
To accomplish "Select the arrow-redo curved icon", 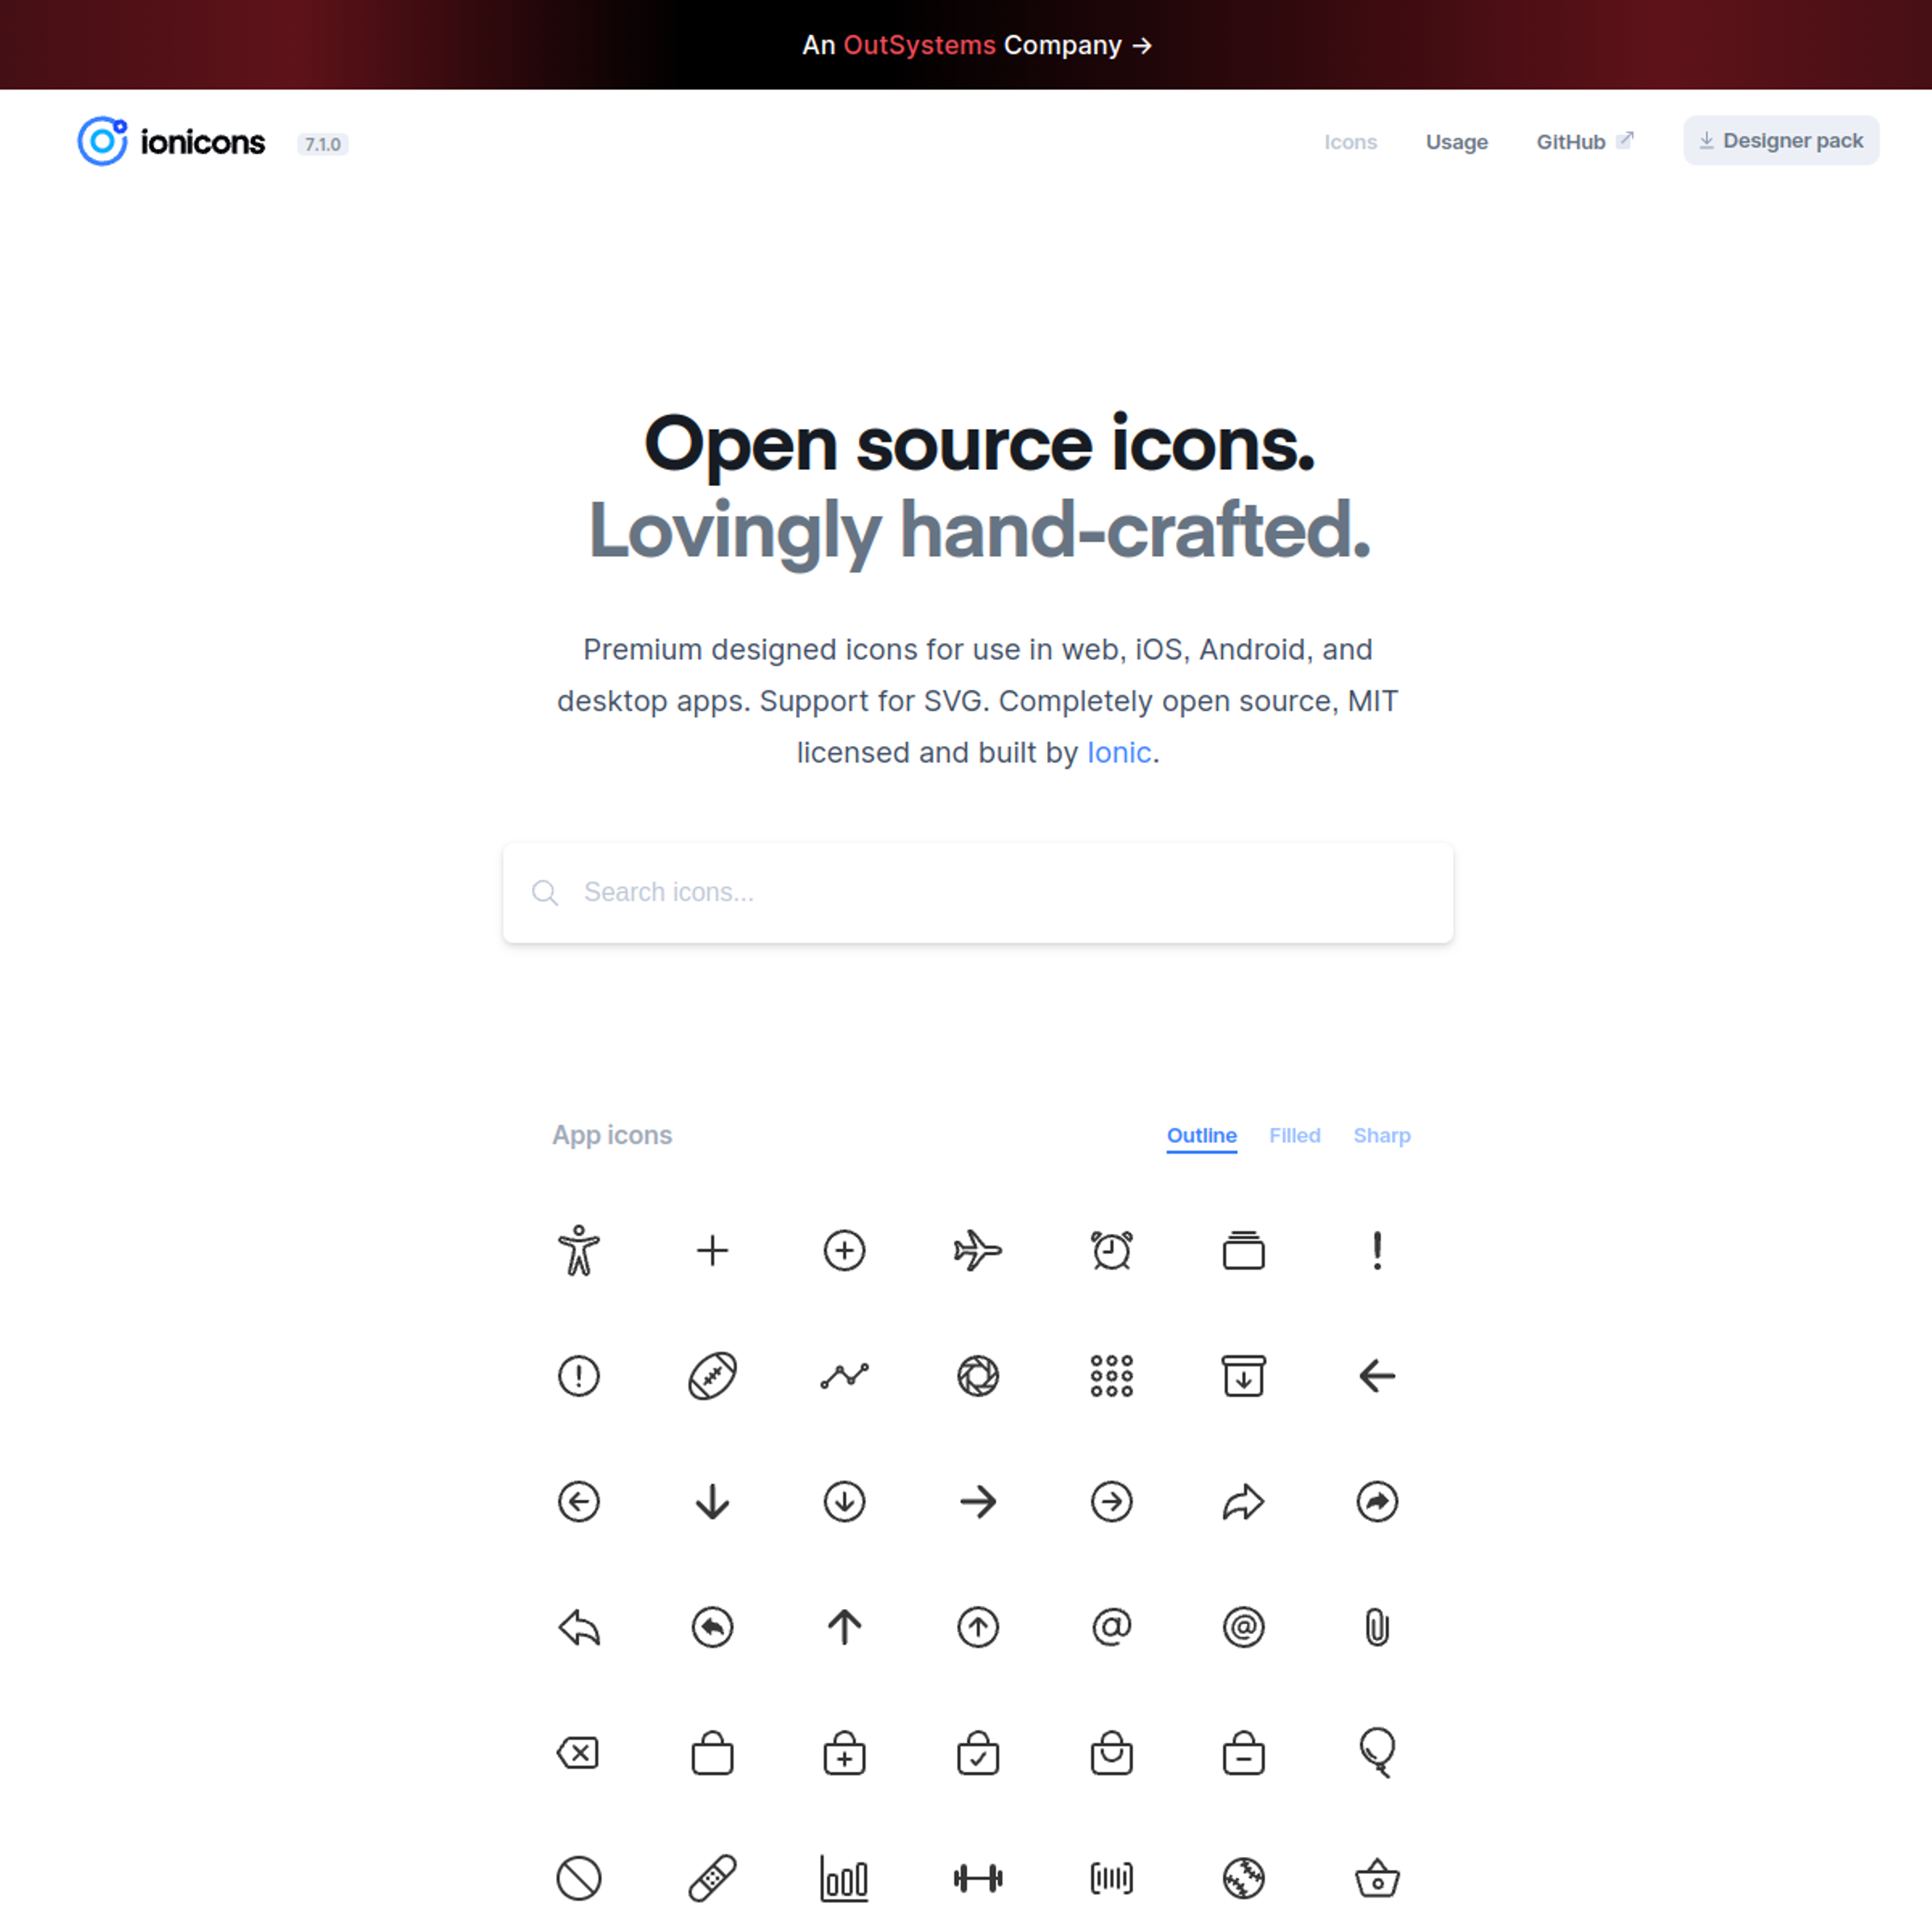I will pos(1244,1501).
